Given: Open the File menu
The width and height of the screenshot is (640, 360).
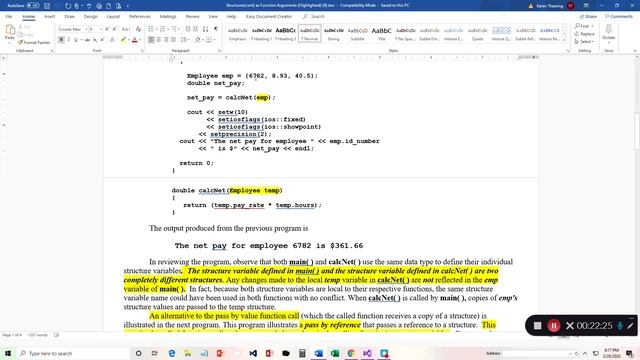Looking at the screenshot, I should tap(9, 17).
